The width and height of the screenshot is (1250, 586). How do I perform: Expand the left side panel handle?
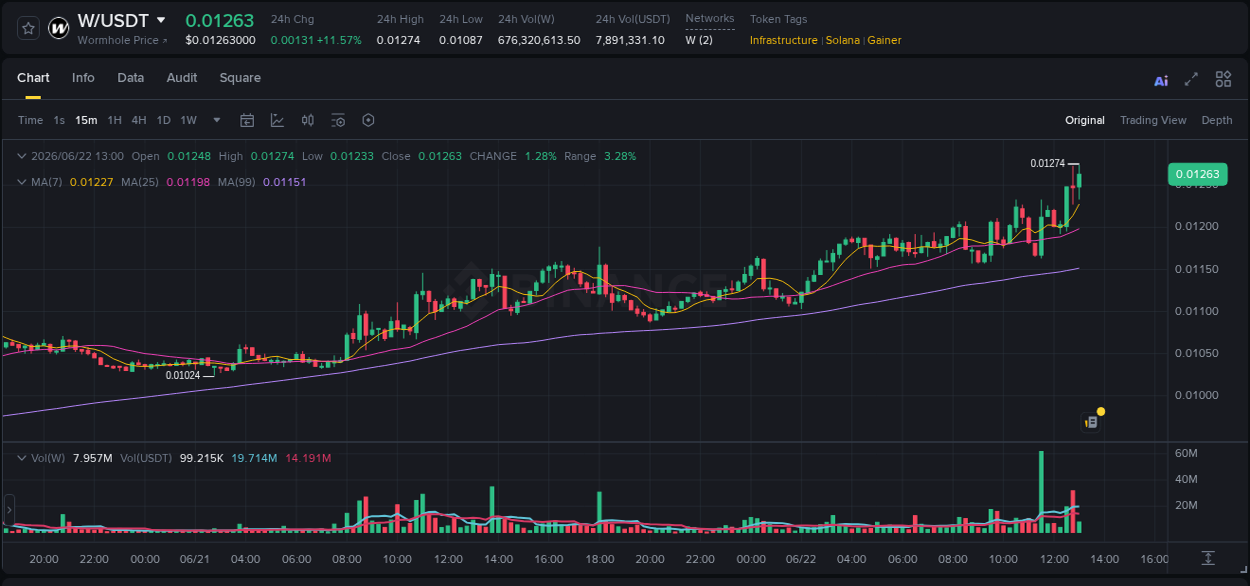tap(9, 510)
